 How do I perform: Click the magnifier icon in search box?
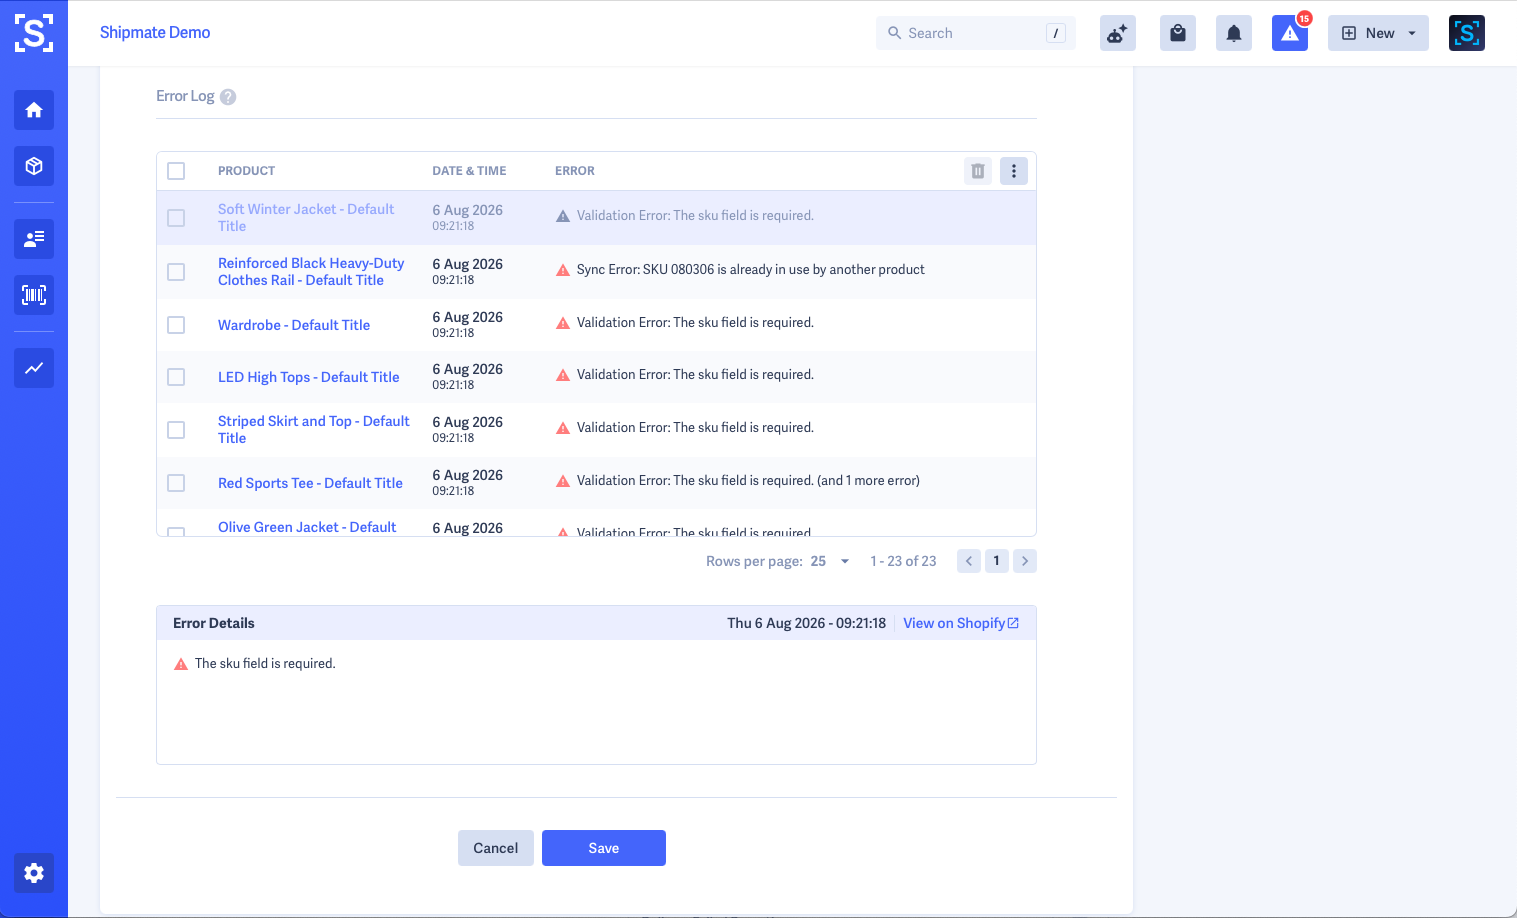coord(895,33)
